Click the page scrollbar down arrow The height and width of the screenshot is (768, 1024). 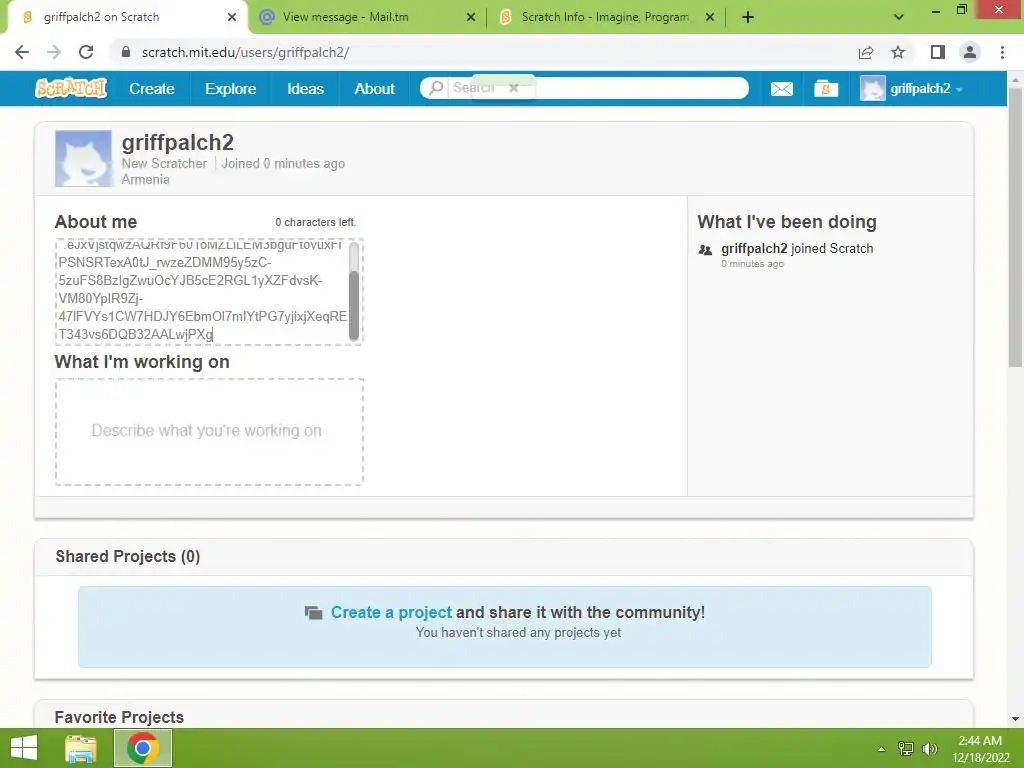(x=1015, y=719)
